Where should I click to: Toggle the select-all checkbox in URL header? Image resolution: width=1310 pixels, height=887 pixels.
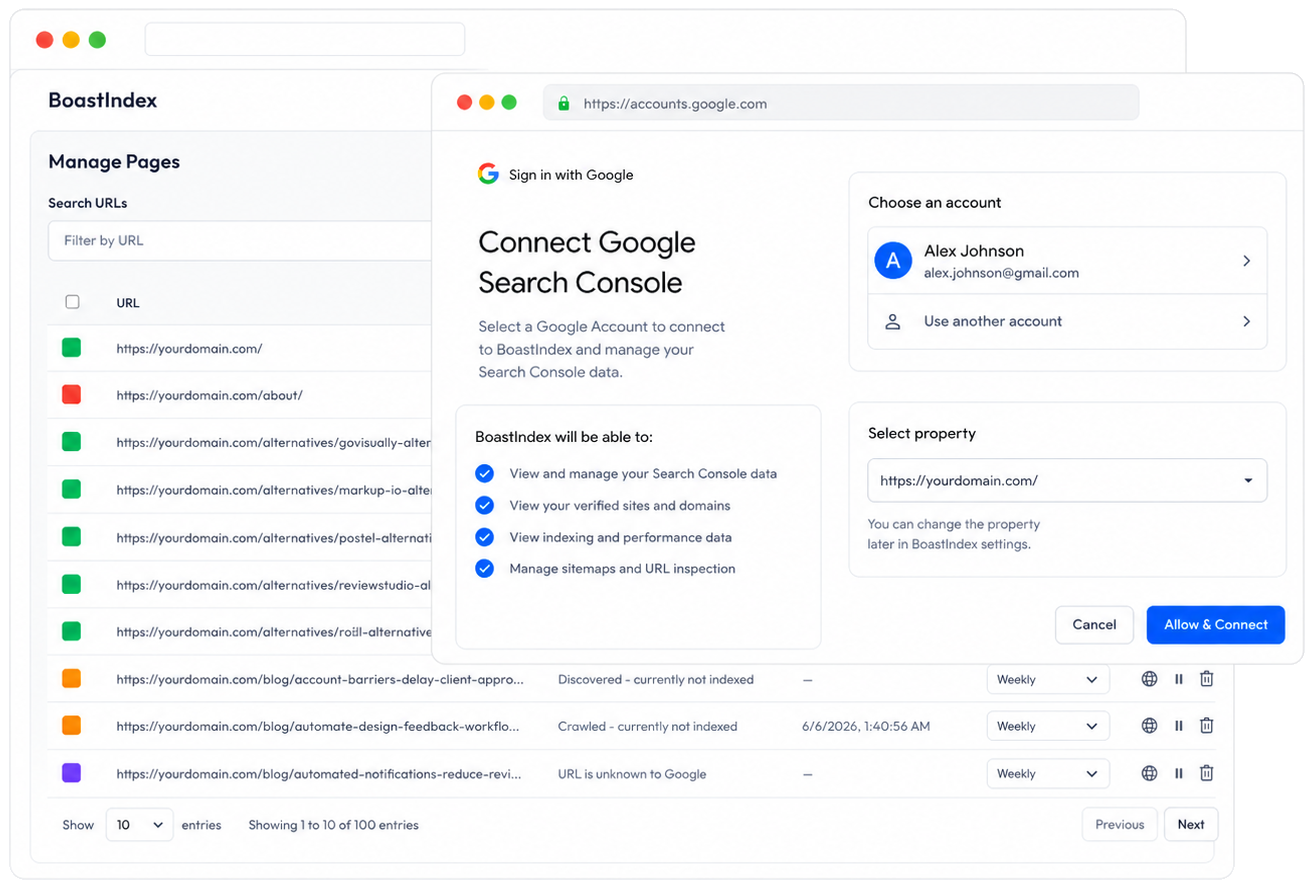pyautogui.click(x=72, y=302)
